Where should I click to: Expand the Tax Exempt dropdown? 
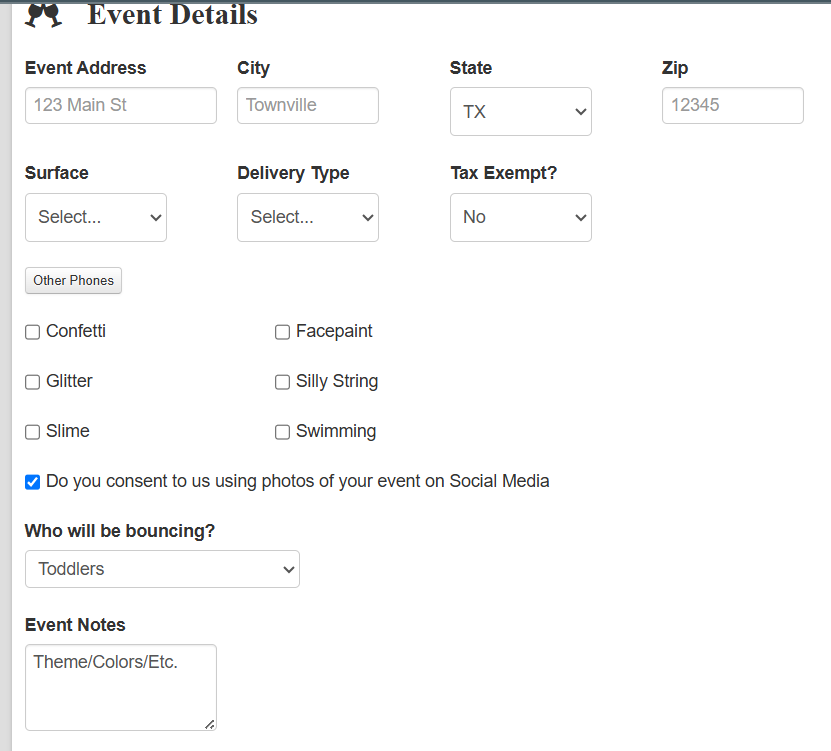(520, 217)
